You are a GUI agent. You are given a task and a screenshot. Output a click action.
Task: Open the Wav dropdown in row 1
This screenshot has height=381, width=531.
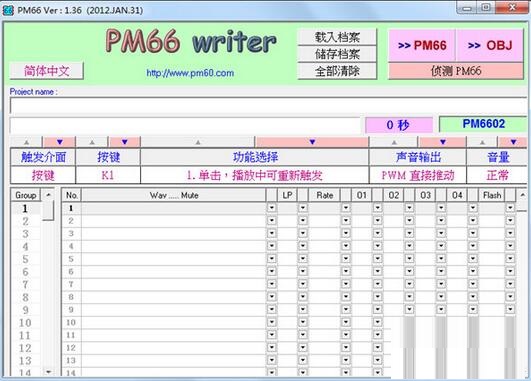coord(272,208)
